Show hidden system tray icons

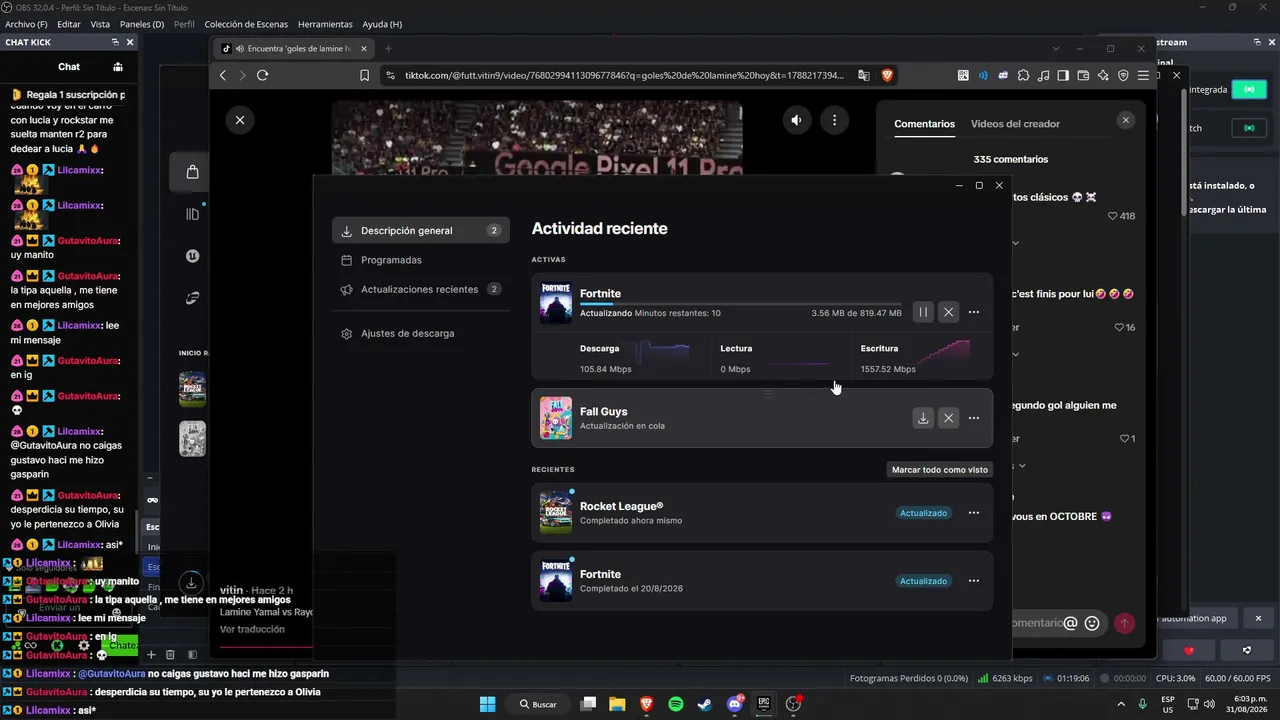pos(1120,704)
